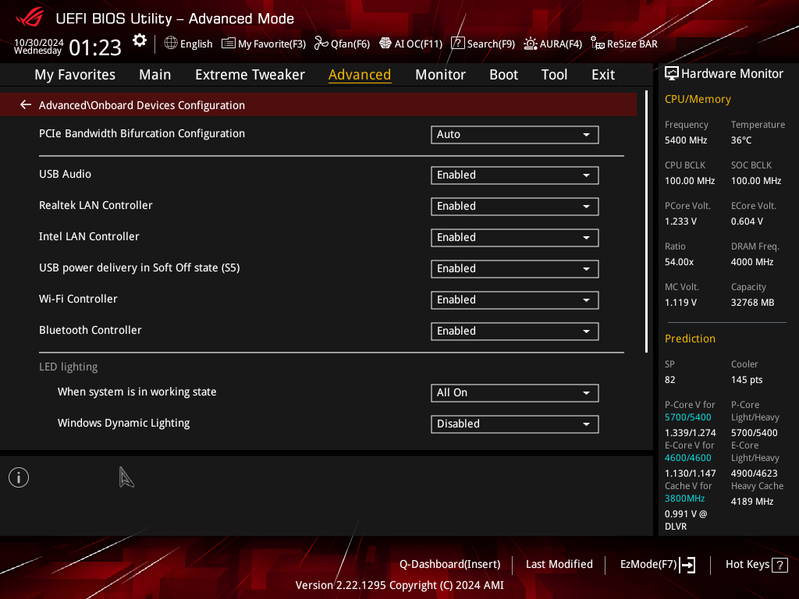This screenshot has width=799, height=599.
Task: Open Windows Dynamic Lighting dropdown
Action: [x=515, y=424]
